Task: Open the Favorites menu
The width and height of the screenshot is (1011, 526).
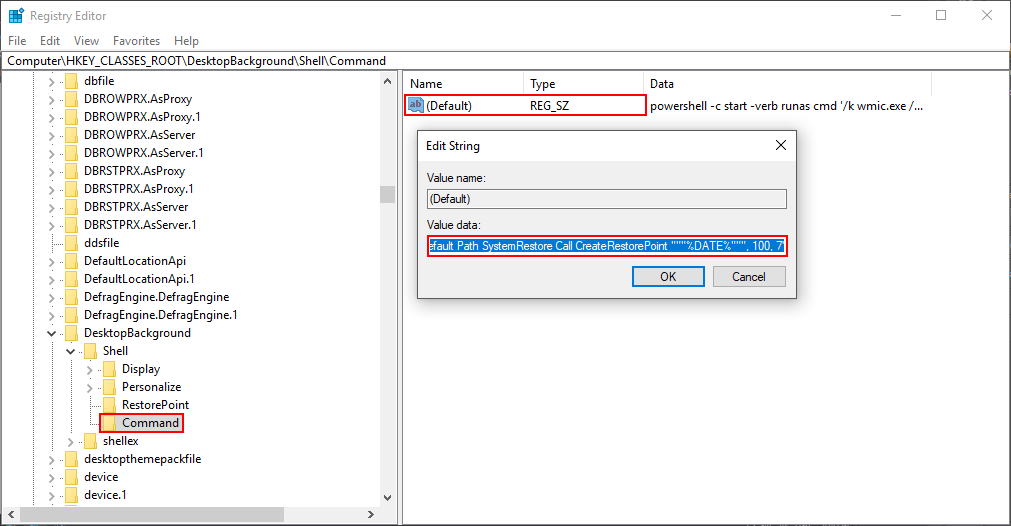Action: tap(136, 41)
